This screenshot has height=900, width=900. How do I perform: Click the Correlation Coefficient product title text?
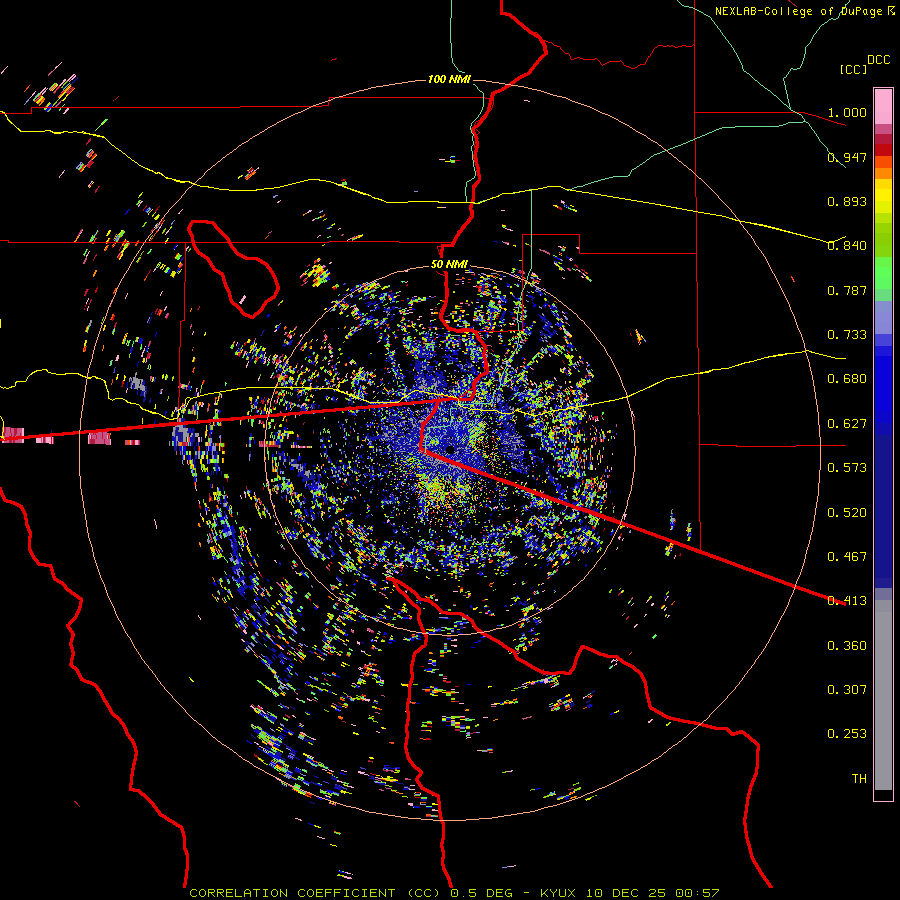pyautogui.click(x=292, y=893)
